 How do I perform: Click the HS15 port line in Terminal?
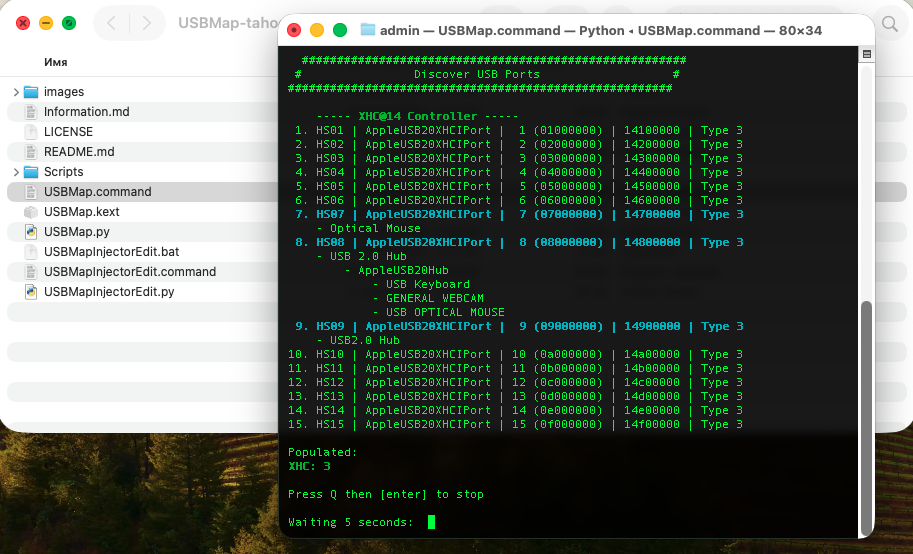tap(515, 424)
